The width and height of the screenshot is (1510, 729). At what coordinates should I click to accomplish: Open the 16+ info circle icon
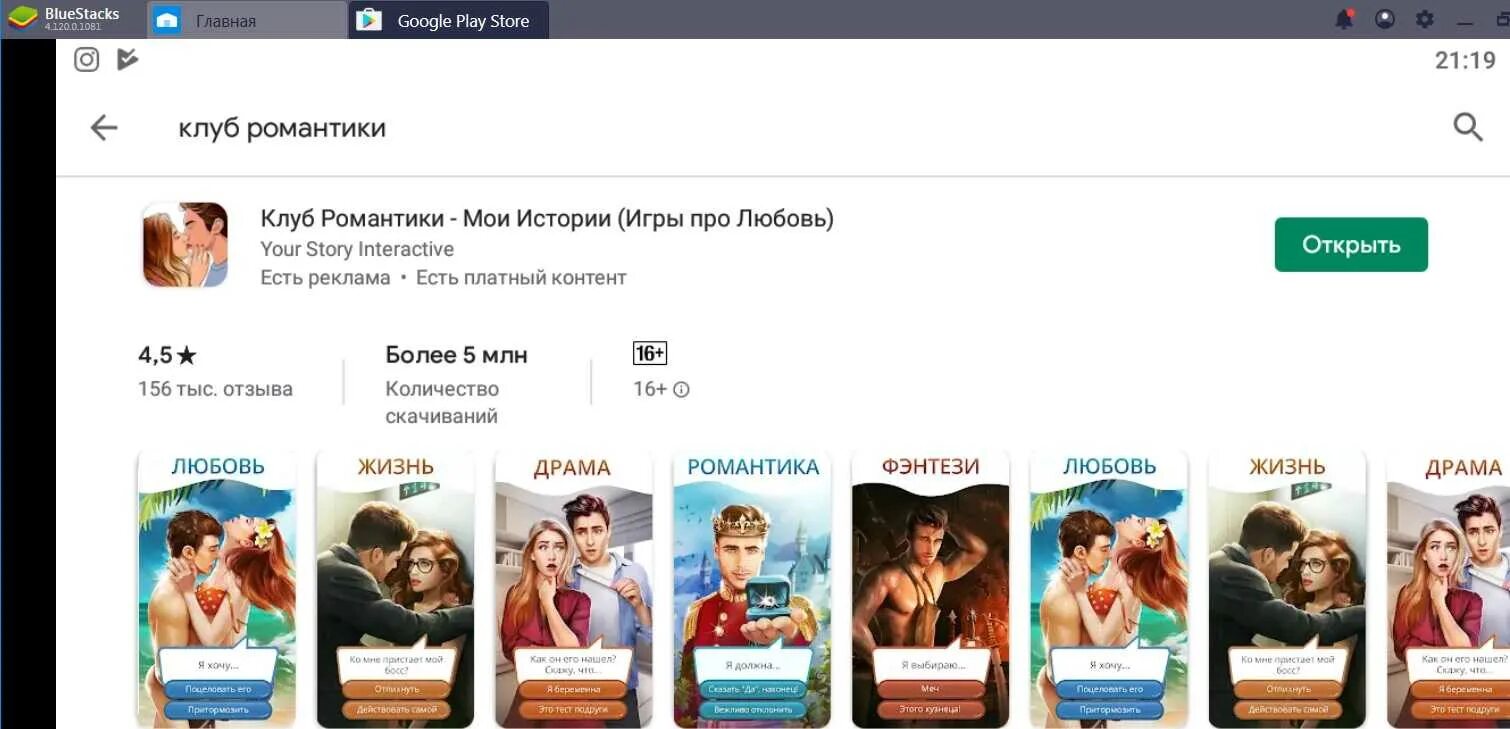pyautogui.click(x=681, y=390)
